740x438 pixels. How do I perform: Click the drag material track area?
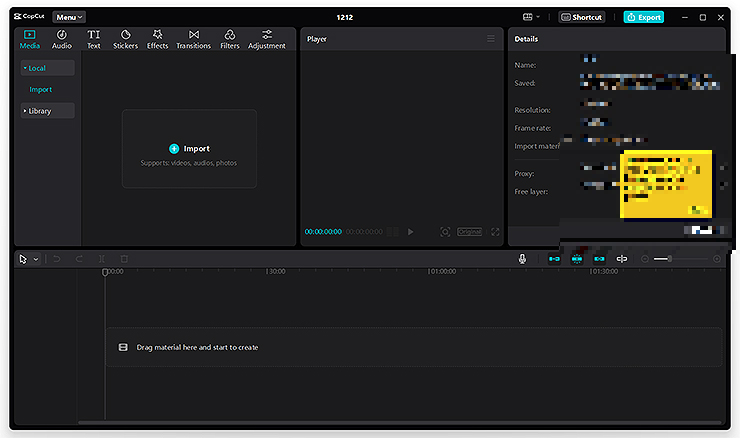click(x=414, y=347)
